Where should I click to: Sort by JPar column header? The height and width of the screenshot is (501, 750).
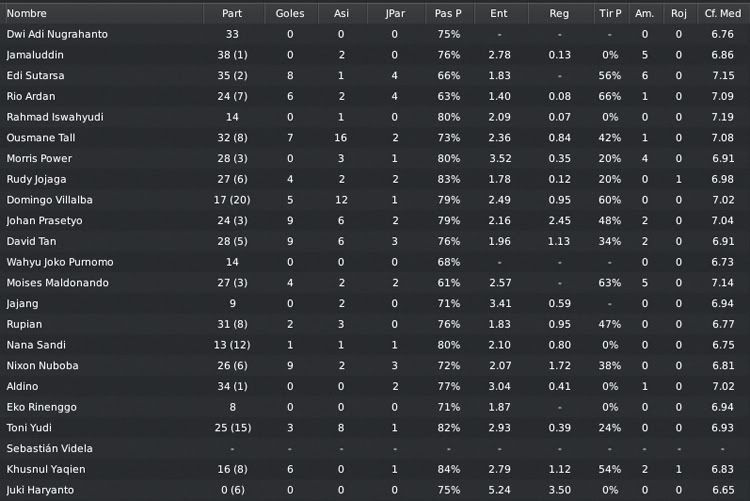coord(395,13)
